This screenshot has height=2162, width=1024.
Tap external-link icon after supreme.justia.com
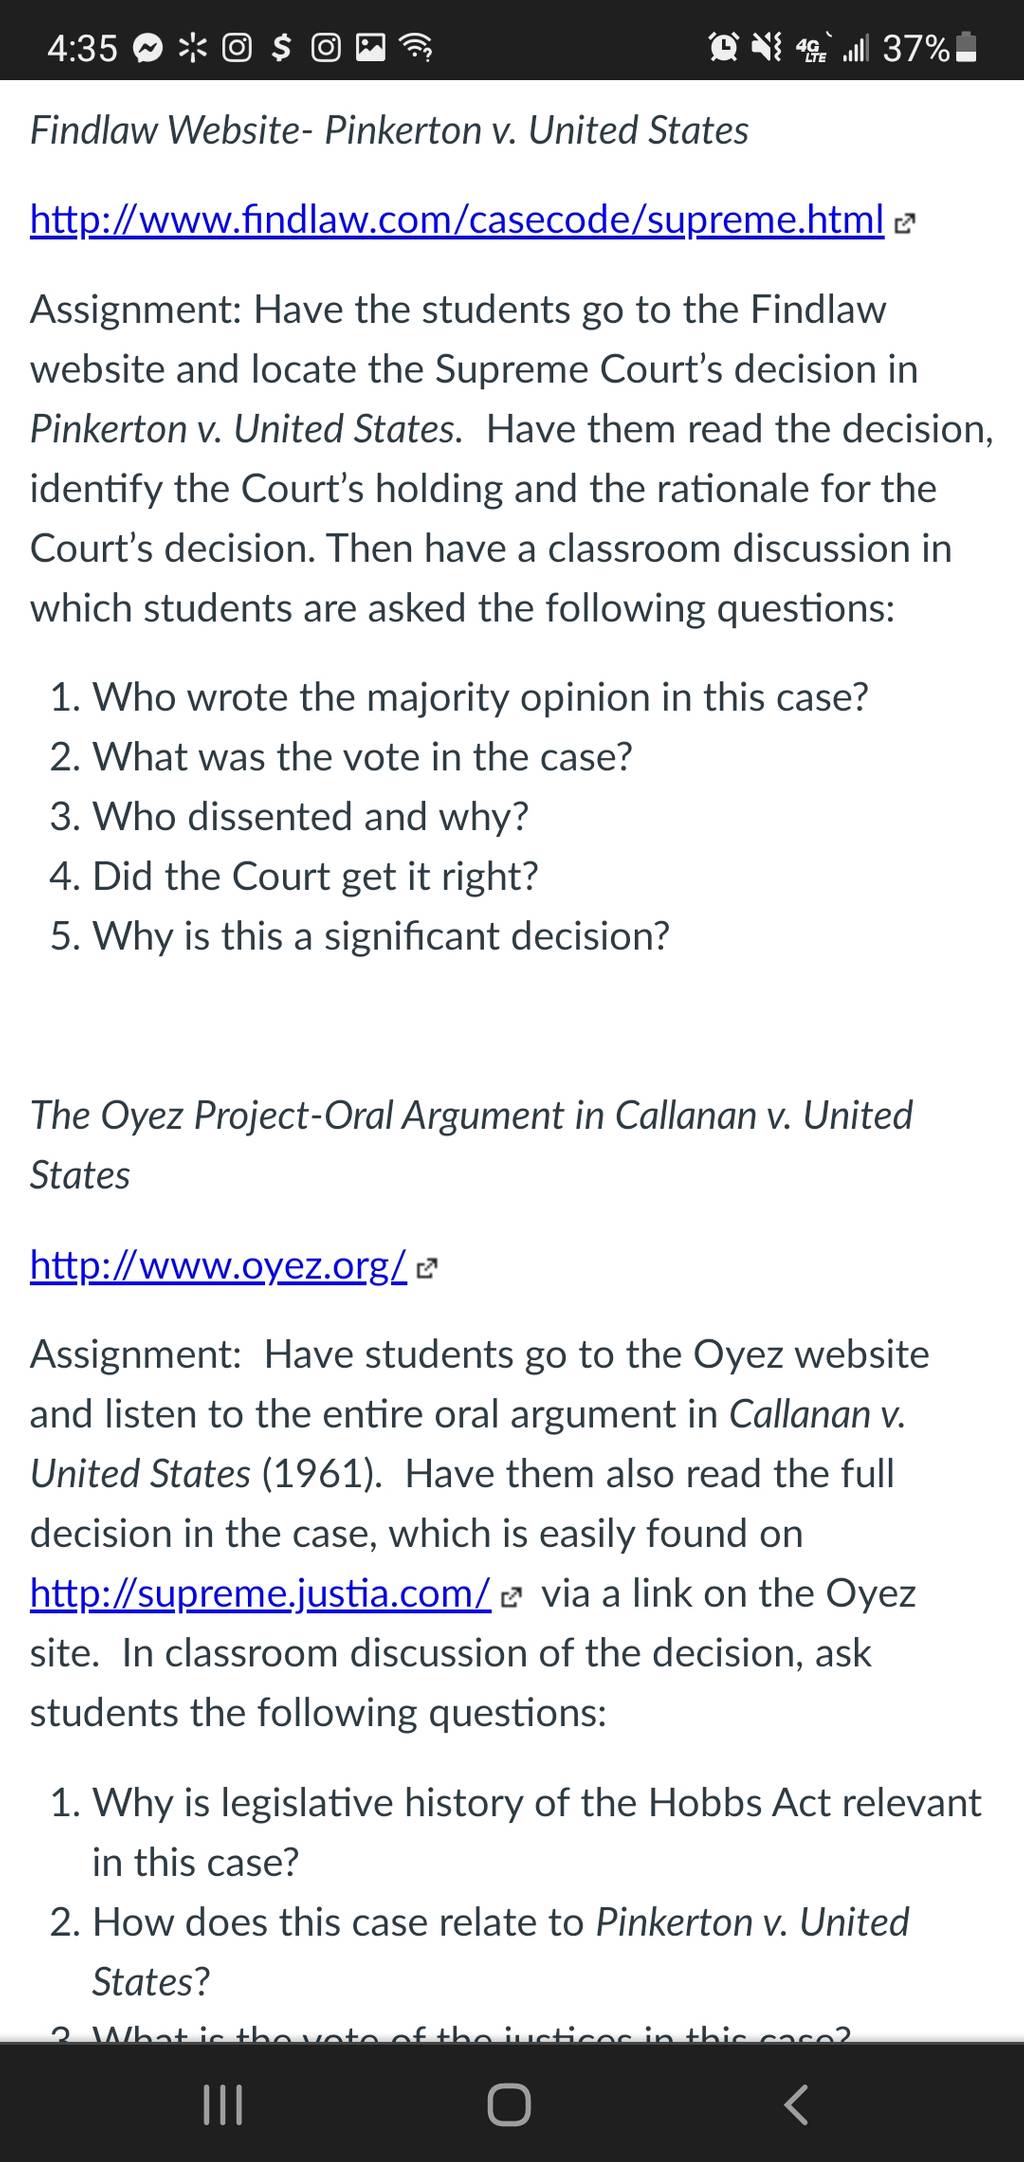click(x=510, y=1598)
